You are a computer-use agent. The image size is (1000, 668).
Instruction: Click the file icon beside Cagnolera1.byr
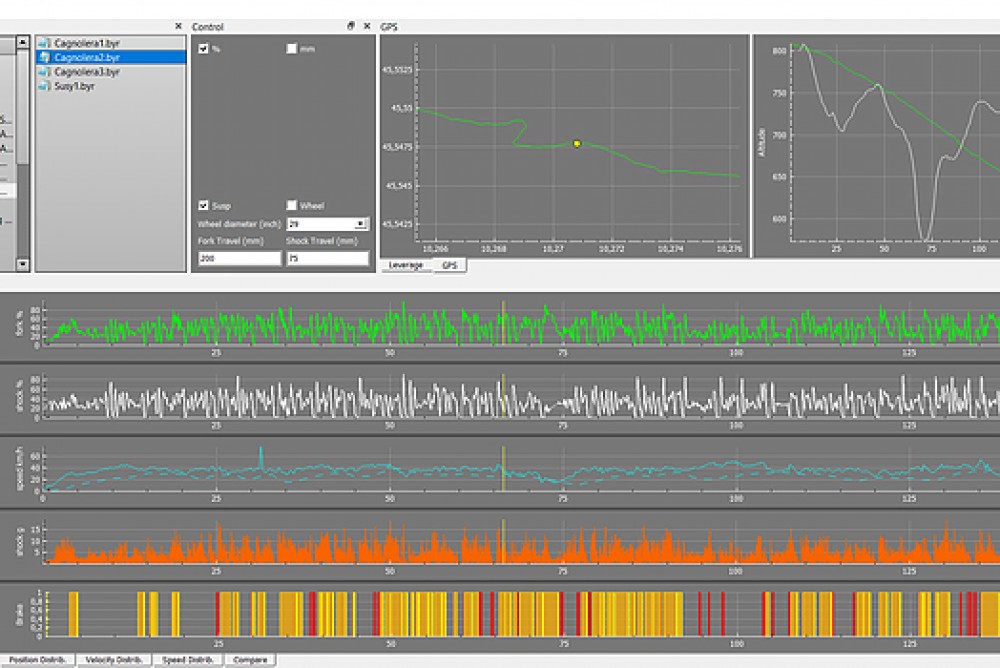43,43
